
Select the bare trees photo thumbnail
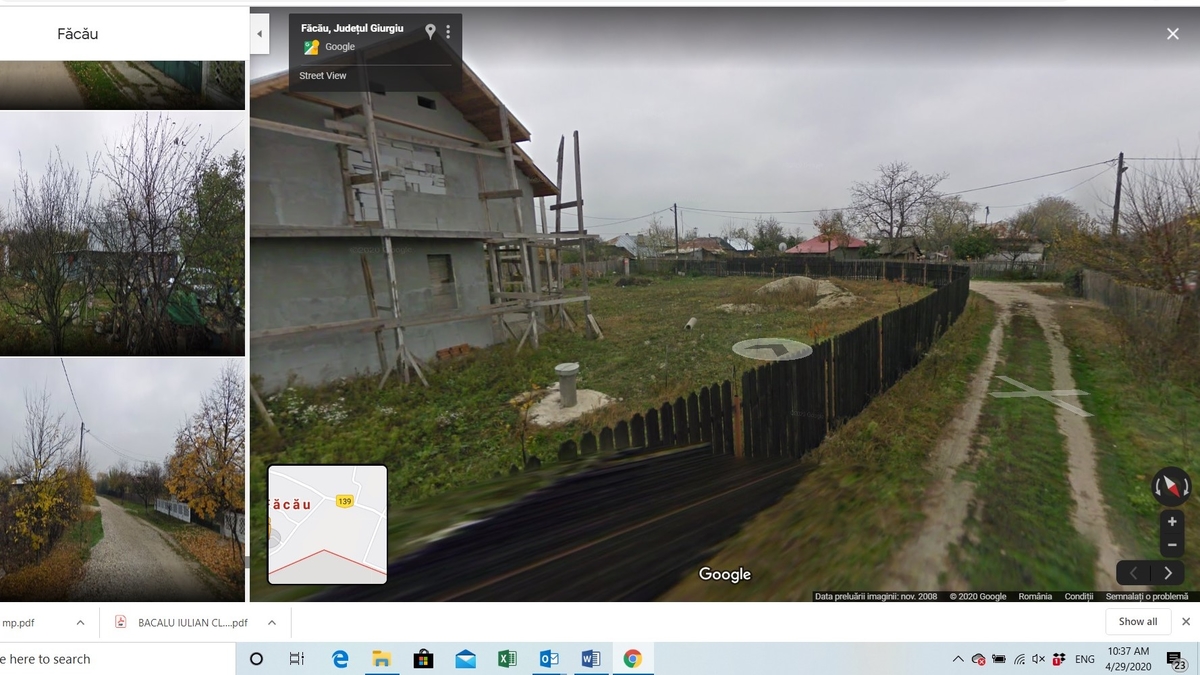click(122, 233)
